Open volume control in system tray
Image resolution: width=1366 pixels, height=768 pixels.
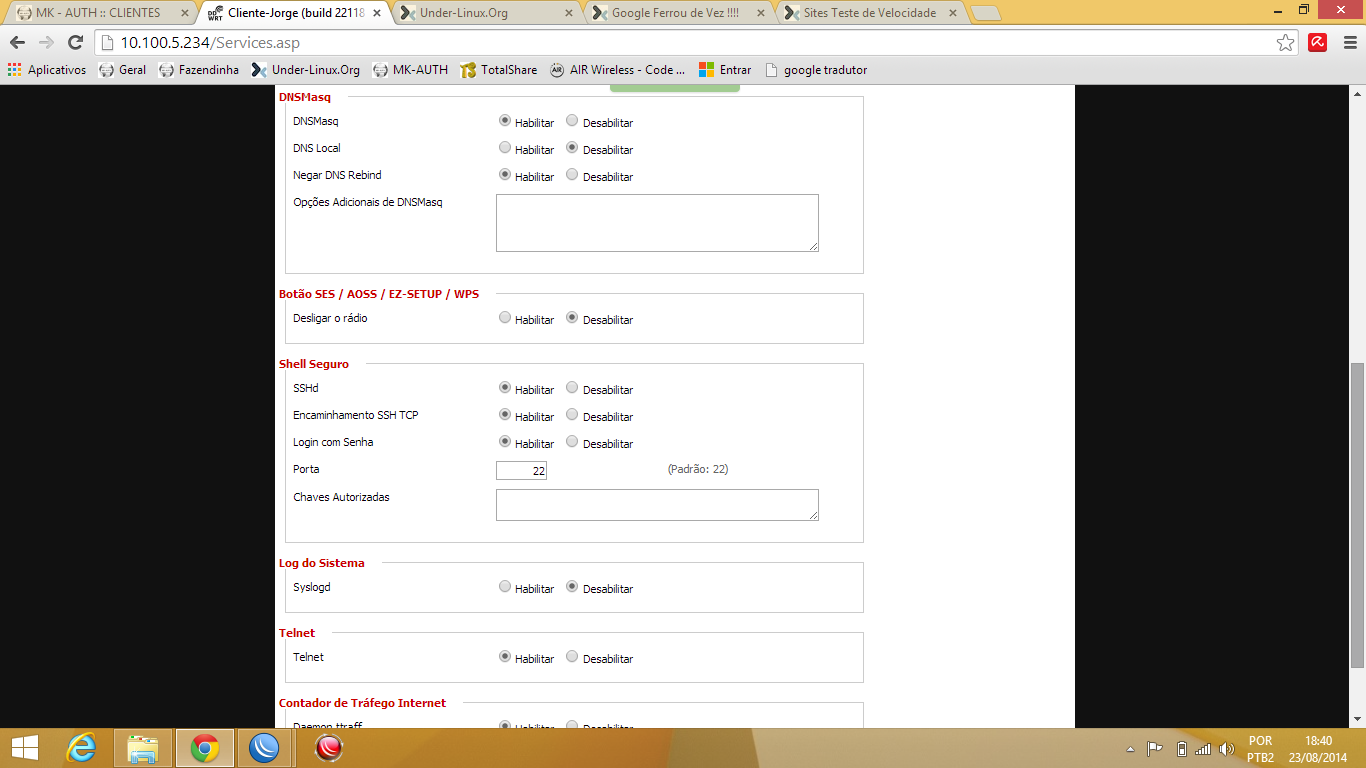1227,749
